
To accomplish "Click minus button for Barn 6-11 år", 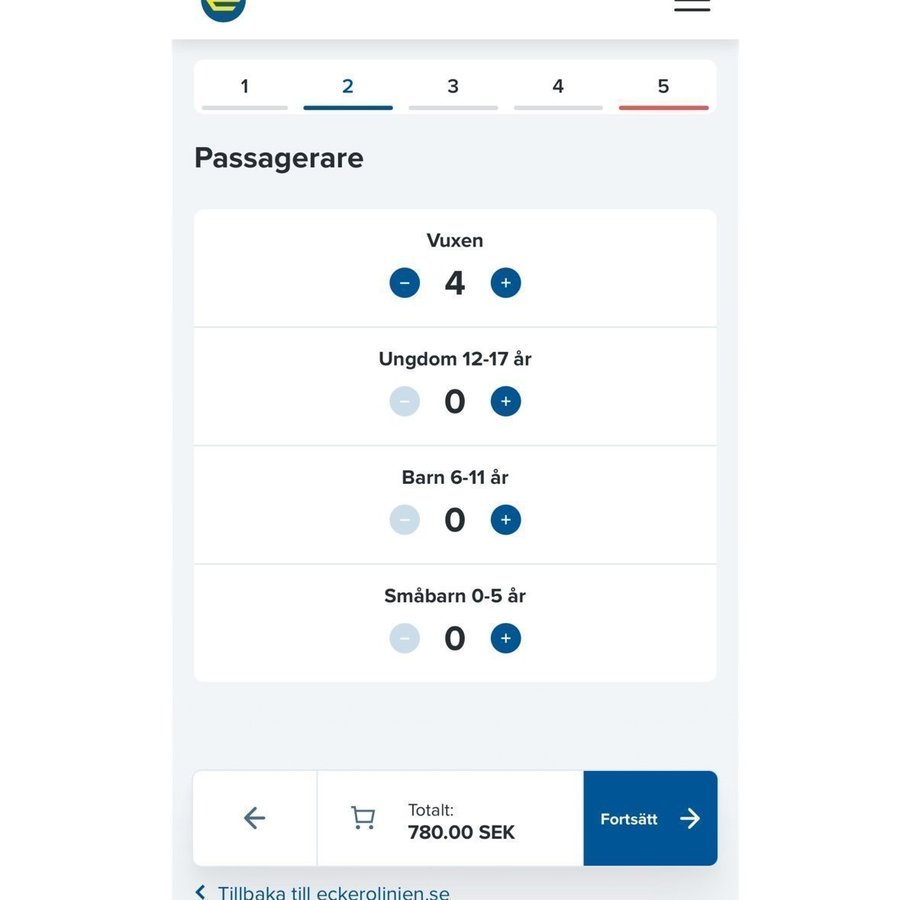I will point(405,520).
